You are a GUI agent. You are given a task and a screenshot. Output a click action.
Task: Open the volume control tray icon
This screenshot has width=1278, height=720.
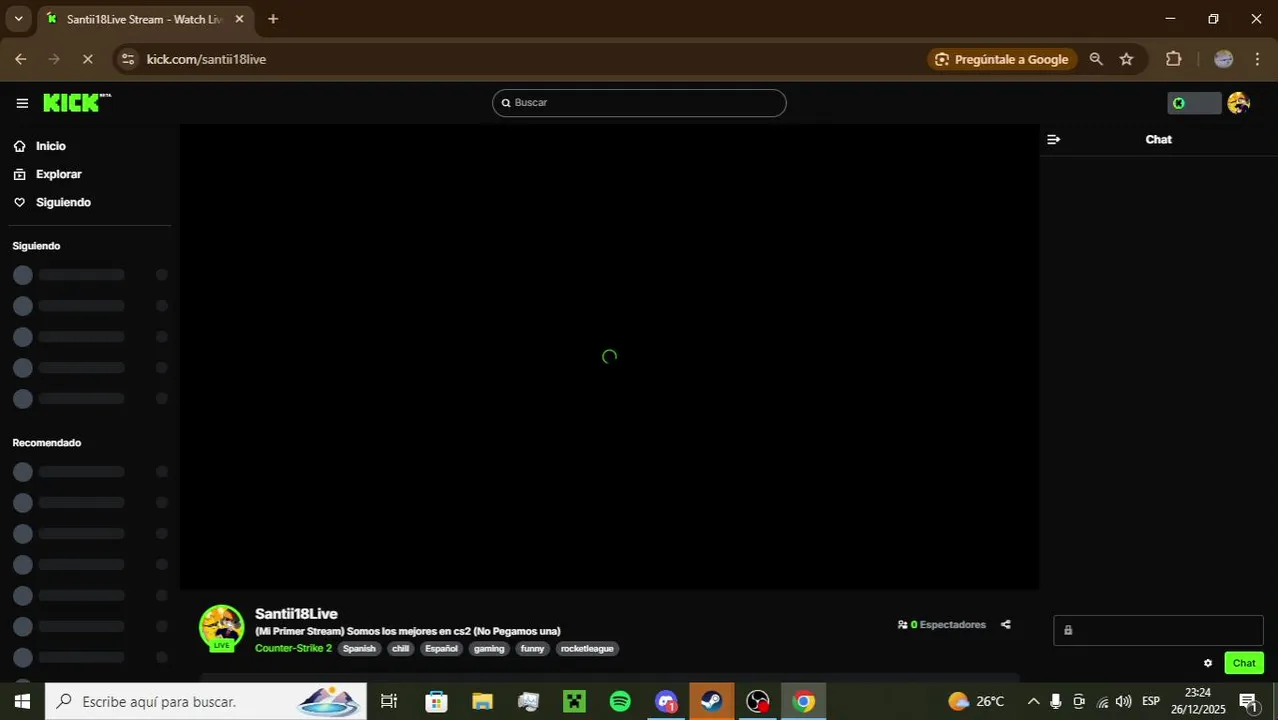coord(1124,701)
